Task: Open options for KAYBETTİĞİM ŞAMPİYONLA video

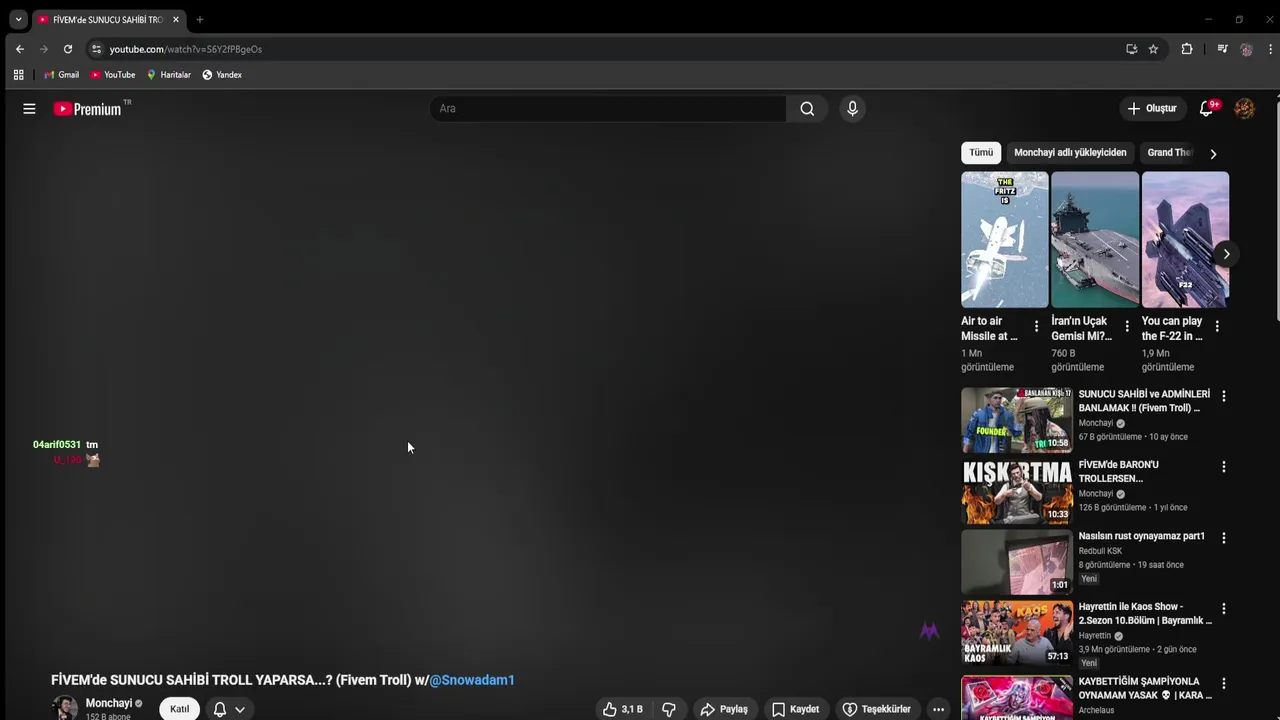Action: point(1223,684)
